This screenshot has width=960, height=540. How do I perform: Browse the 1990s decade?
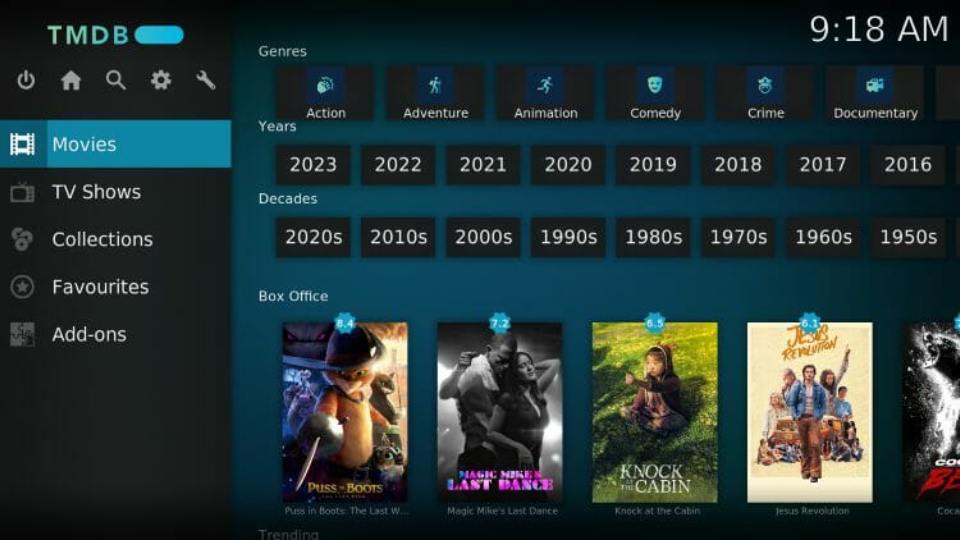pos(568,237)
